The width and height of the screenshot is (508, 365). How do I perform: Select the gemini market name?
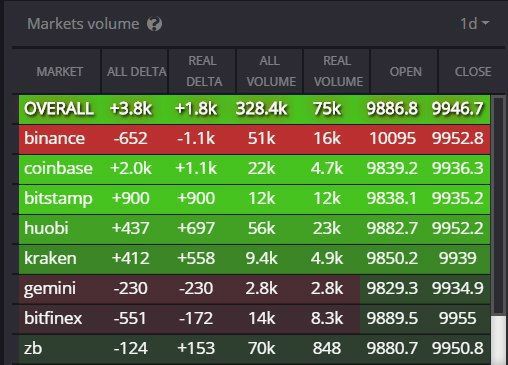pos(50,289)
